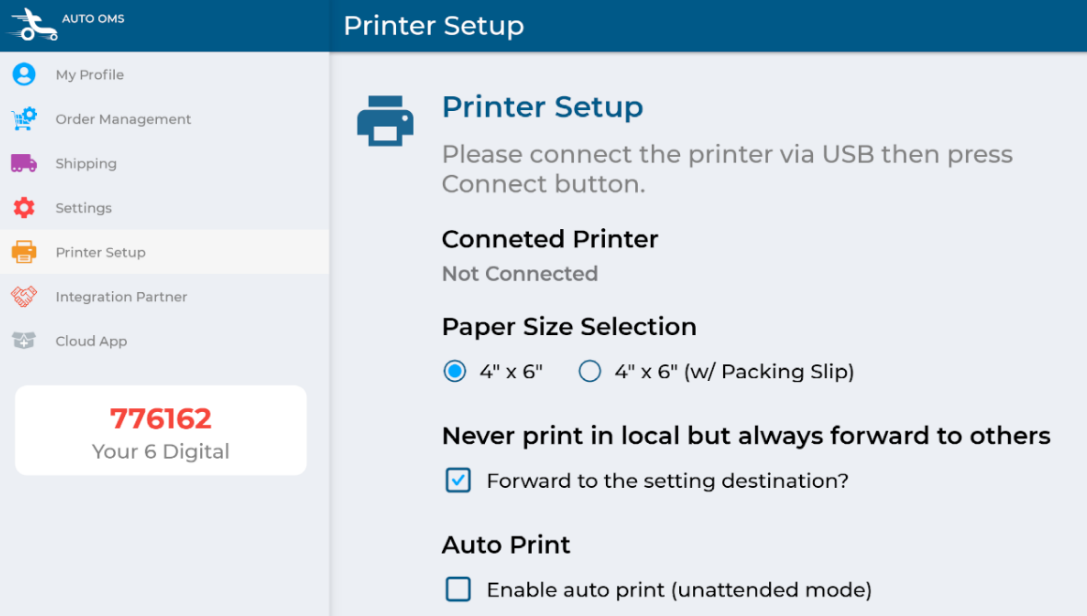Click the My Profile user icon
This screenshot has height=616, width=1087.
(24, 75)
